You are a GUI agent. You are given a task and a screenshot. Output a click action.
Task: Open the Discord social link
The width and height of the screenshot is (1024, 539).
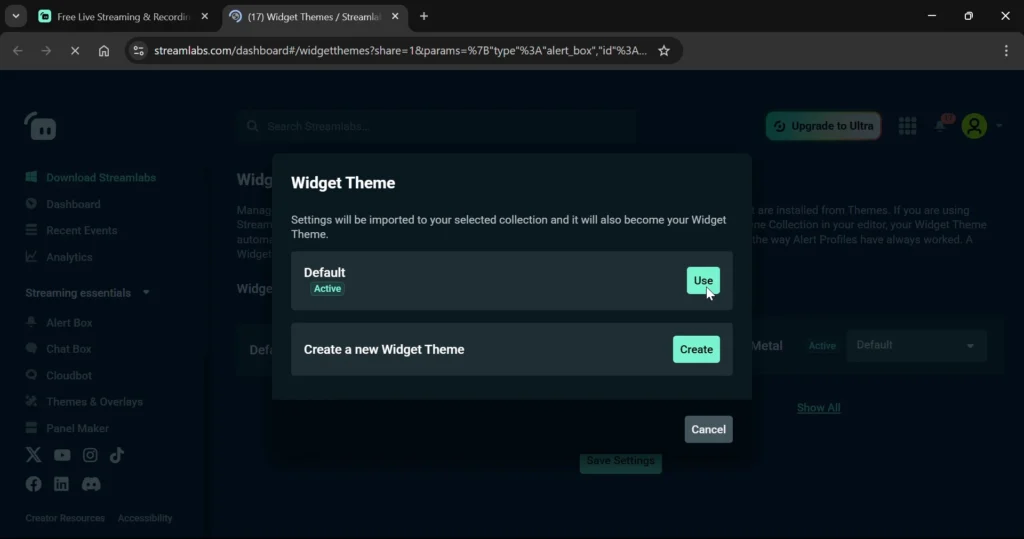(x=91, y=484)
